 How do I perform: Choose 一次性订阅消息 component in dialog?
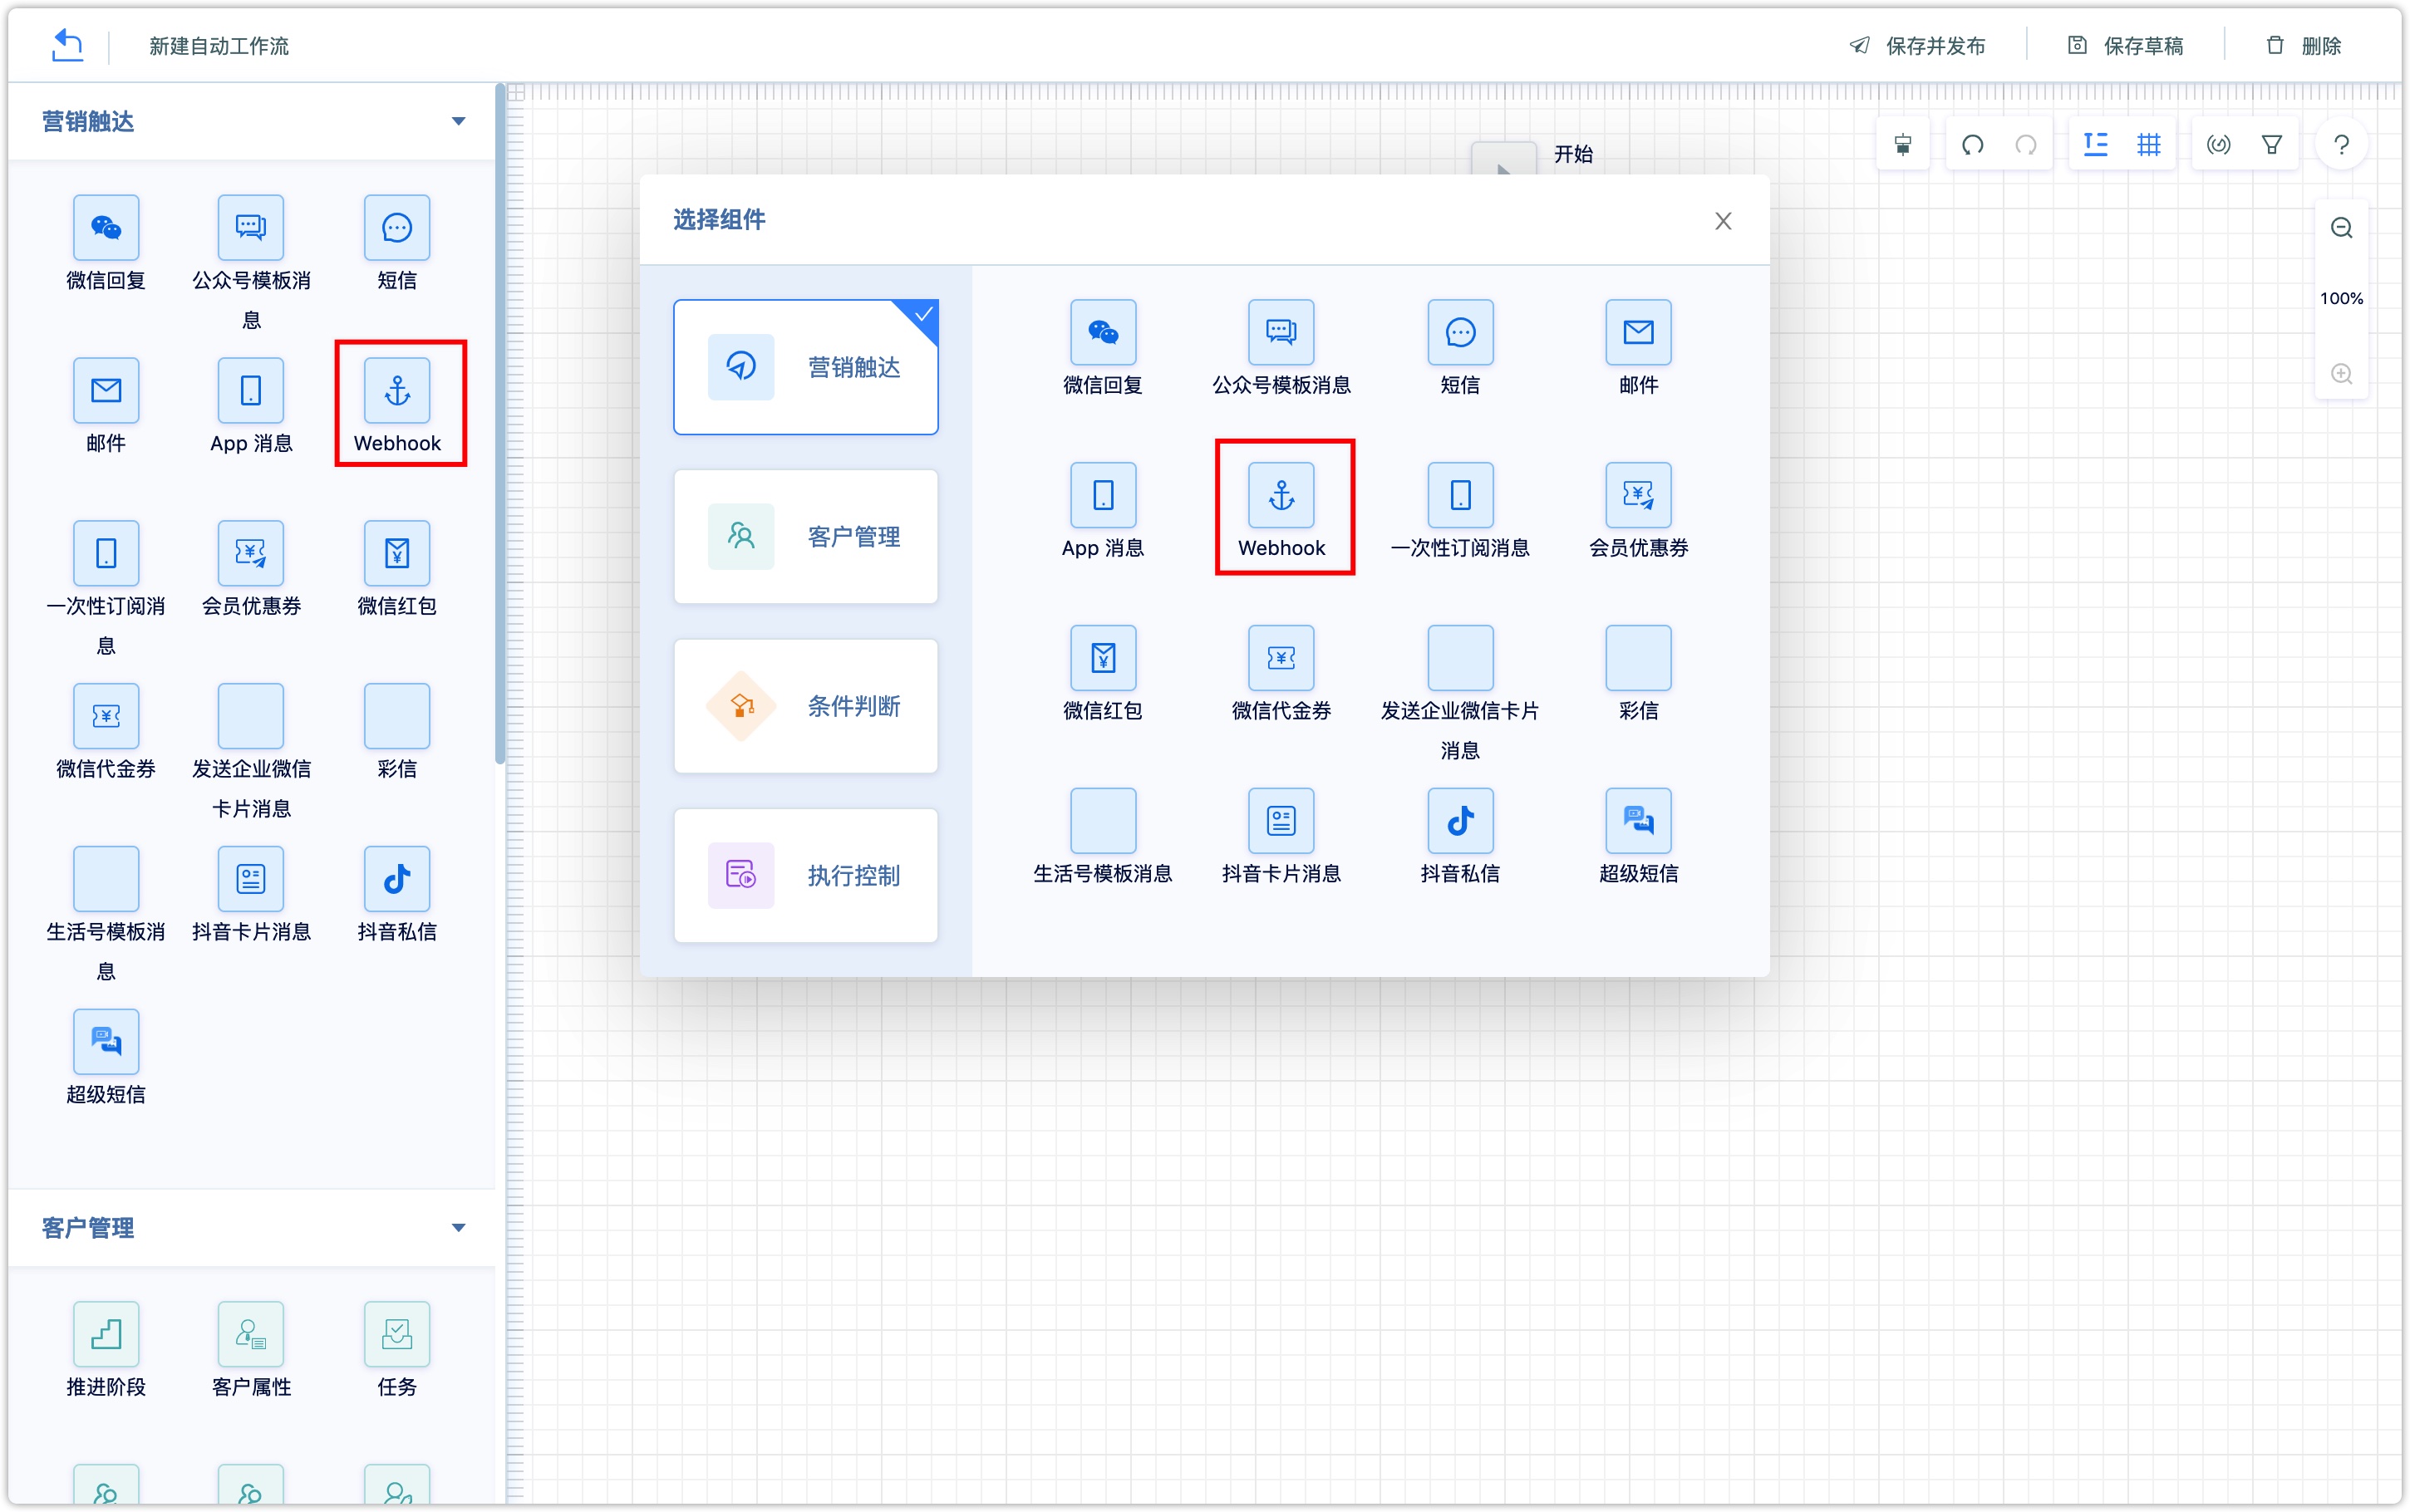[x=1460, y=495]
